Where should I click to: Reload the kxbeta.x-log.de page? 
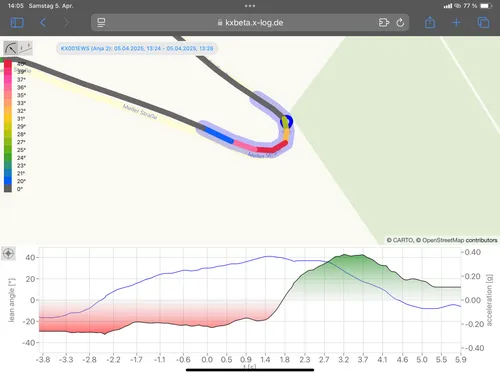click(400, 23)
